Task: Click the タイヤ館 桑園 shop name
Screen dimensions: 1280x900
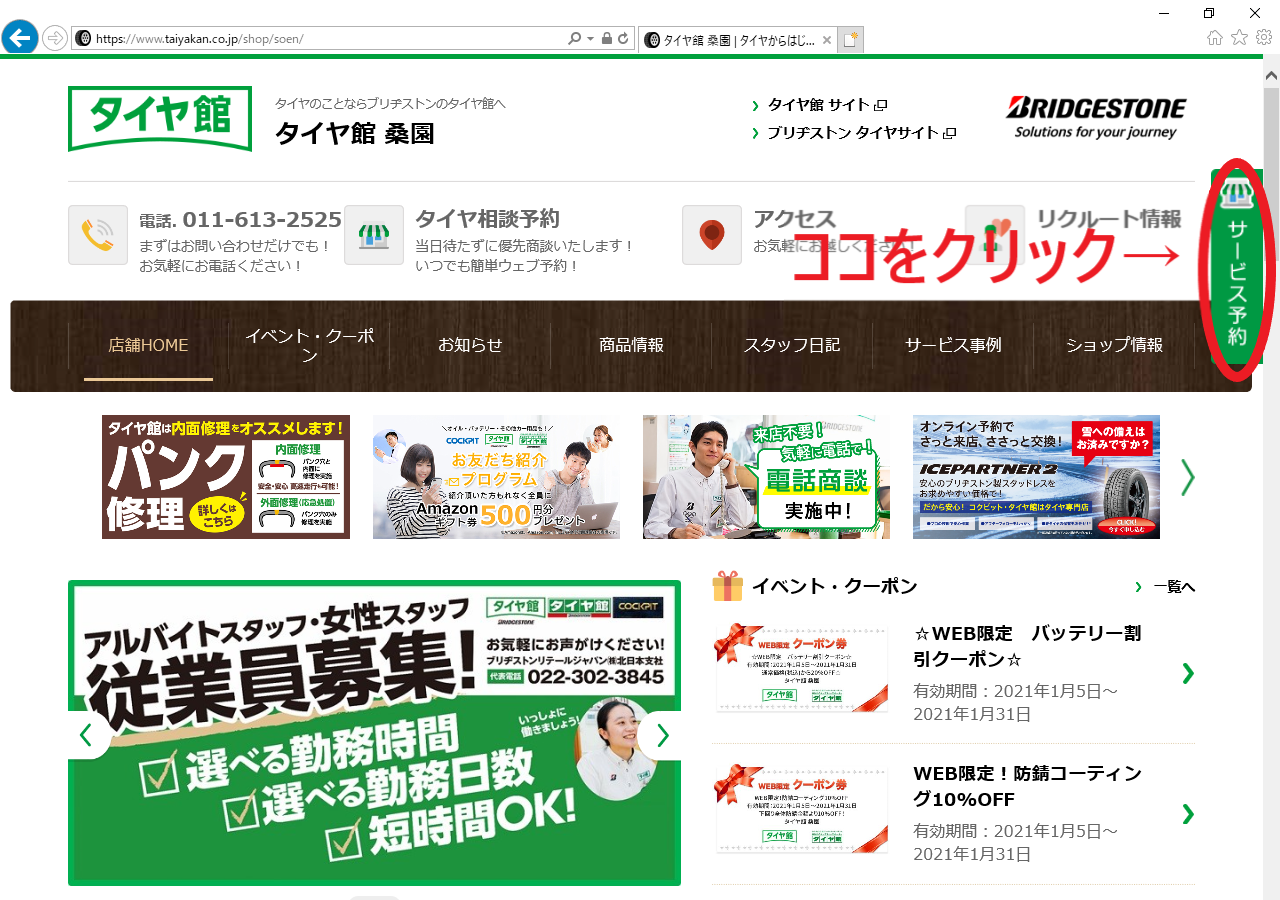Action: 355,133
